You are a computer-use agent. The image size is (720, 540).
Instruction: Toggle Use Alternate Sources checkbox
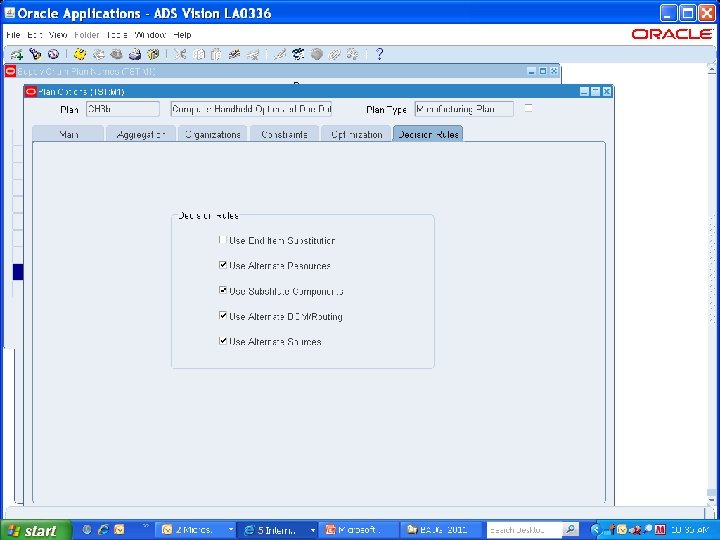click(223, 341)
